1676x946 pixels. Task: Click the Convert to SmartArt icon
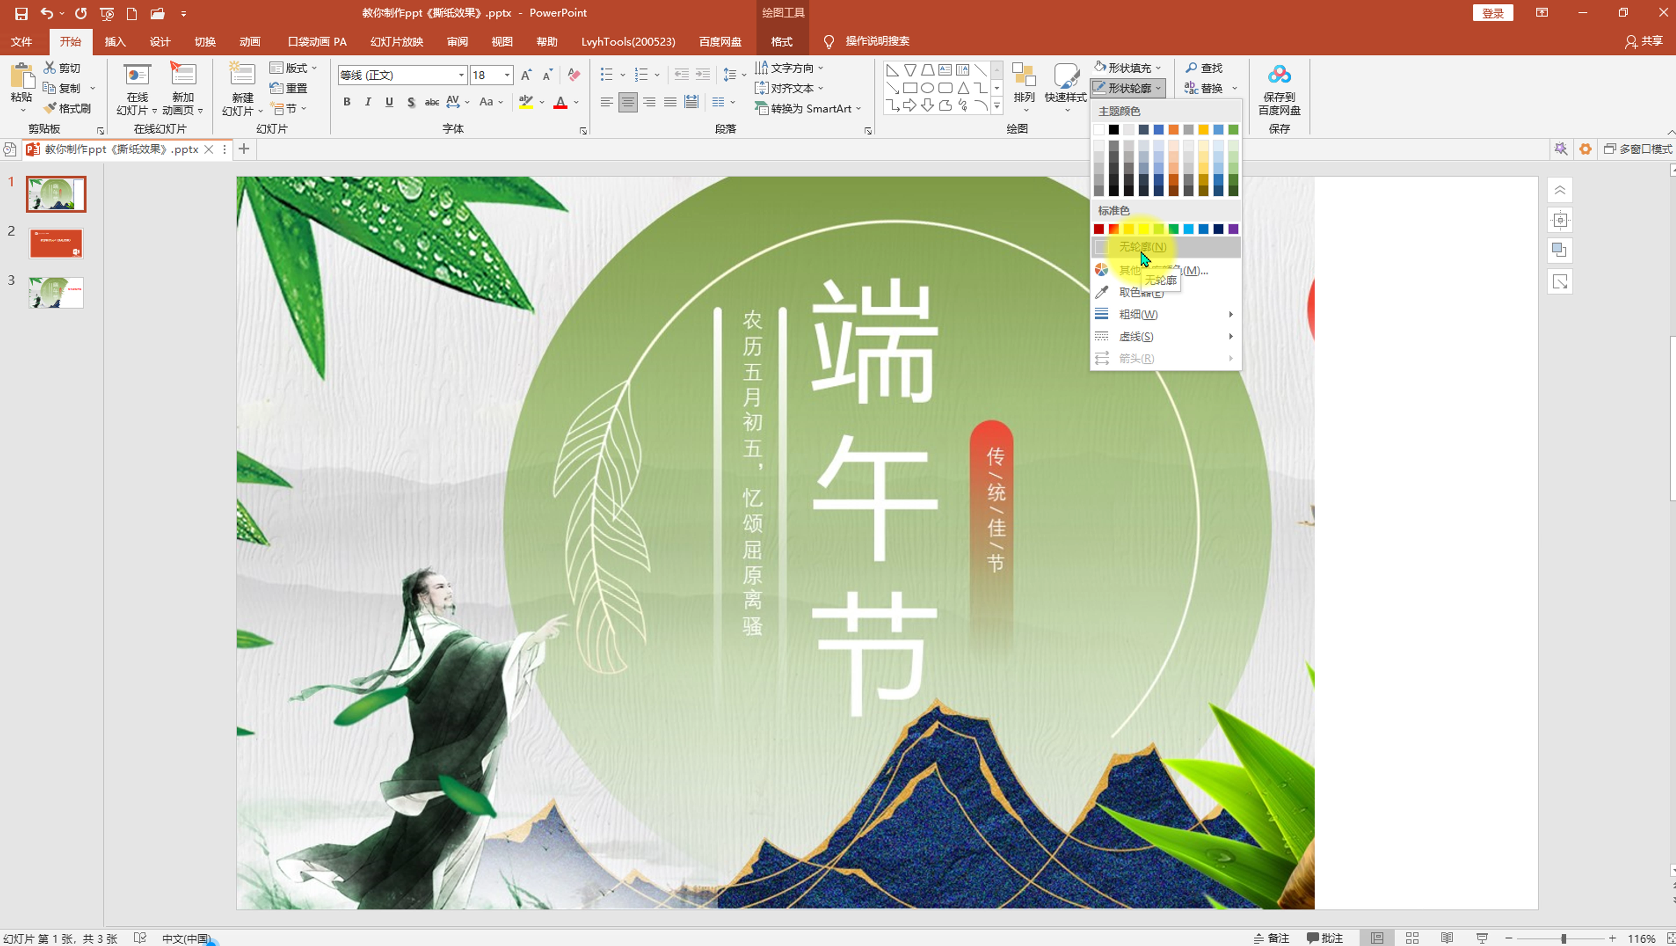762,108
